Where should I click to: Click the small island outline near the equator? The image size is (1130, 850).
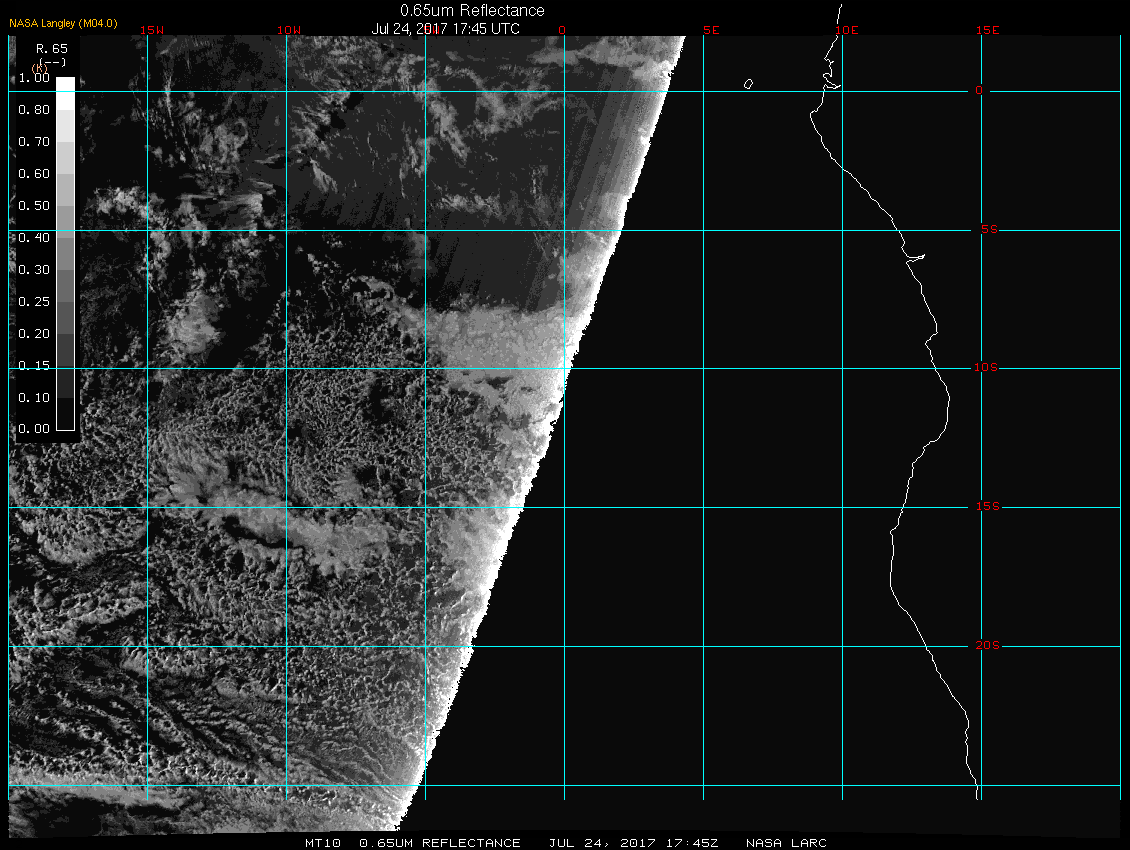point(748,84)
